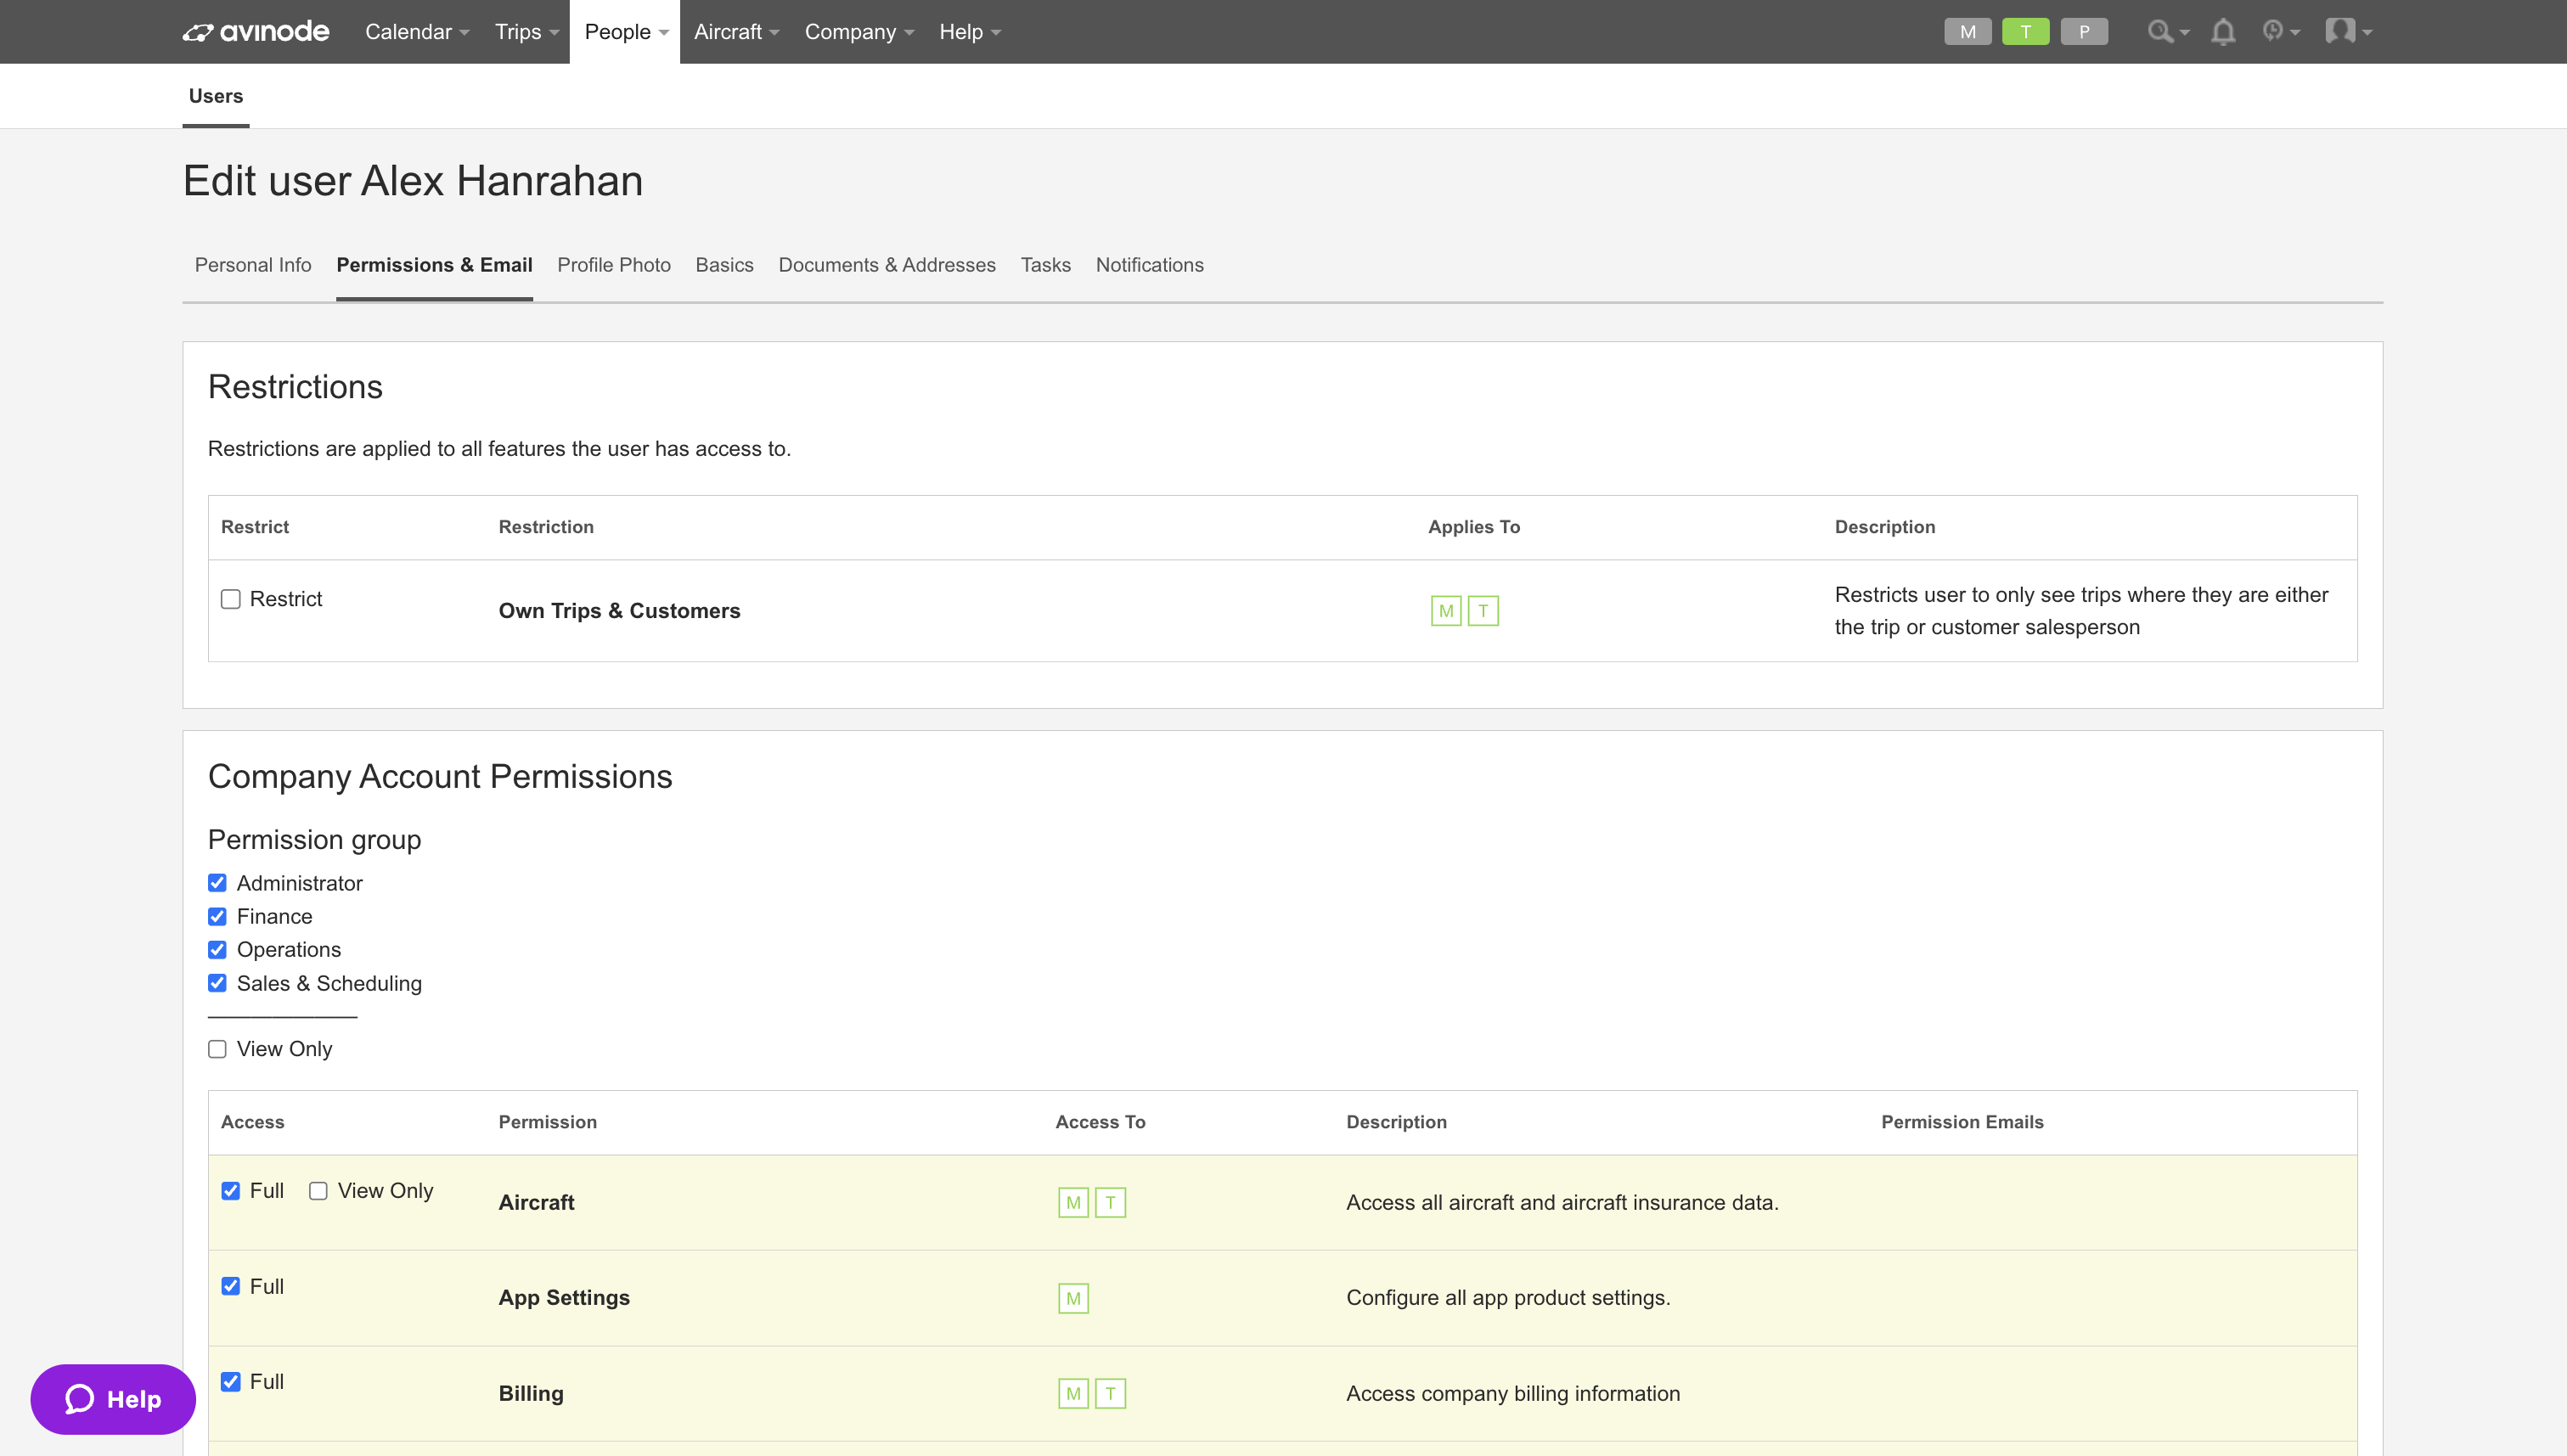Uncheck Full access for App Settings
The image size is (2567, 1456).
pos(231,1286)
